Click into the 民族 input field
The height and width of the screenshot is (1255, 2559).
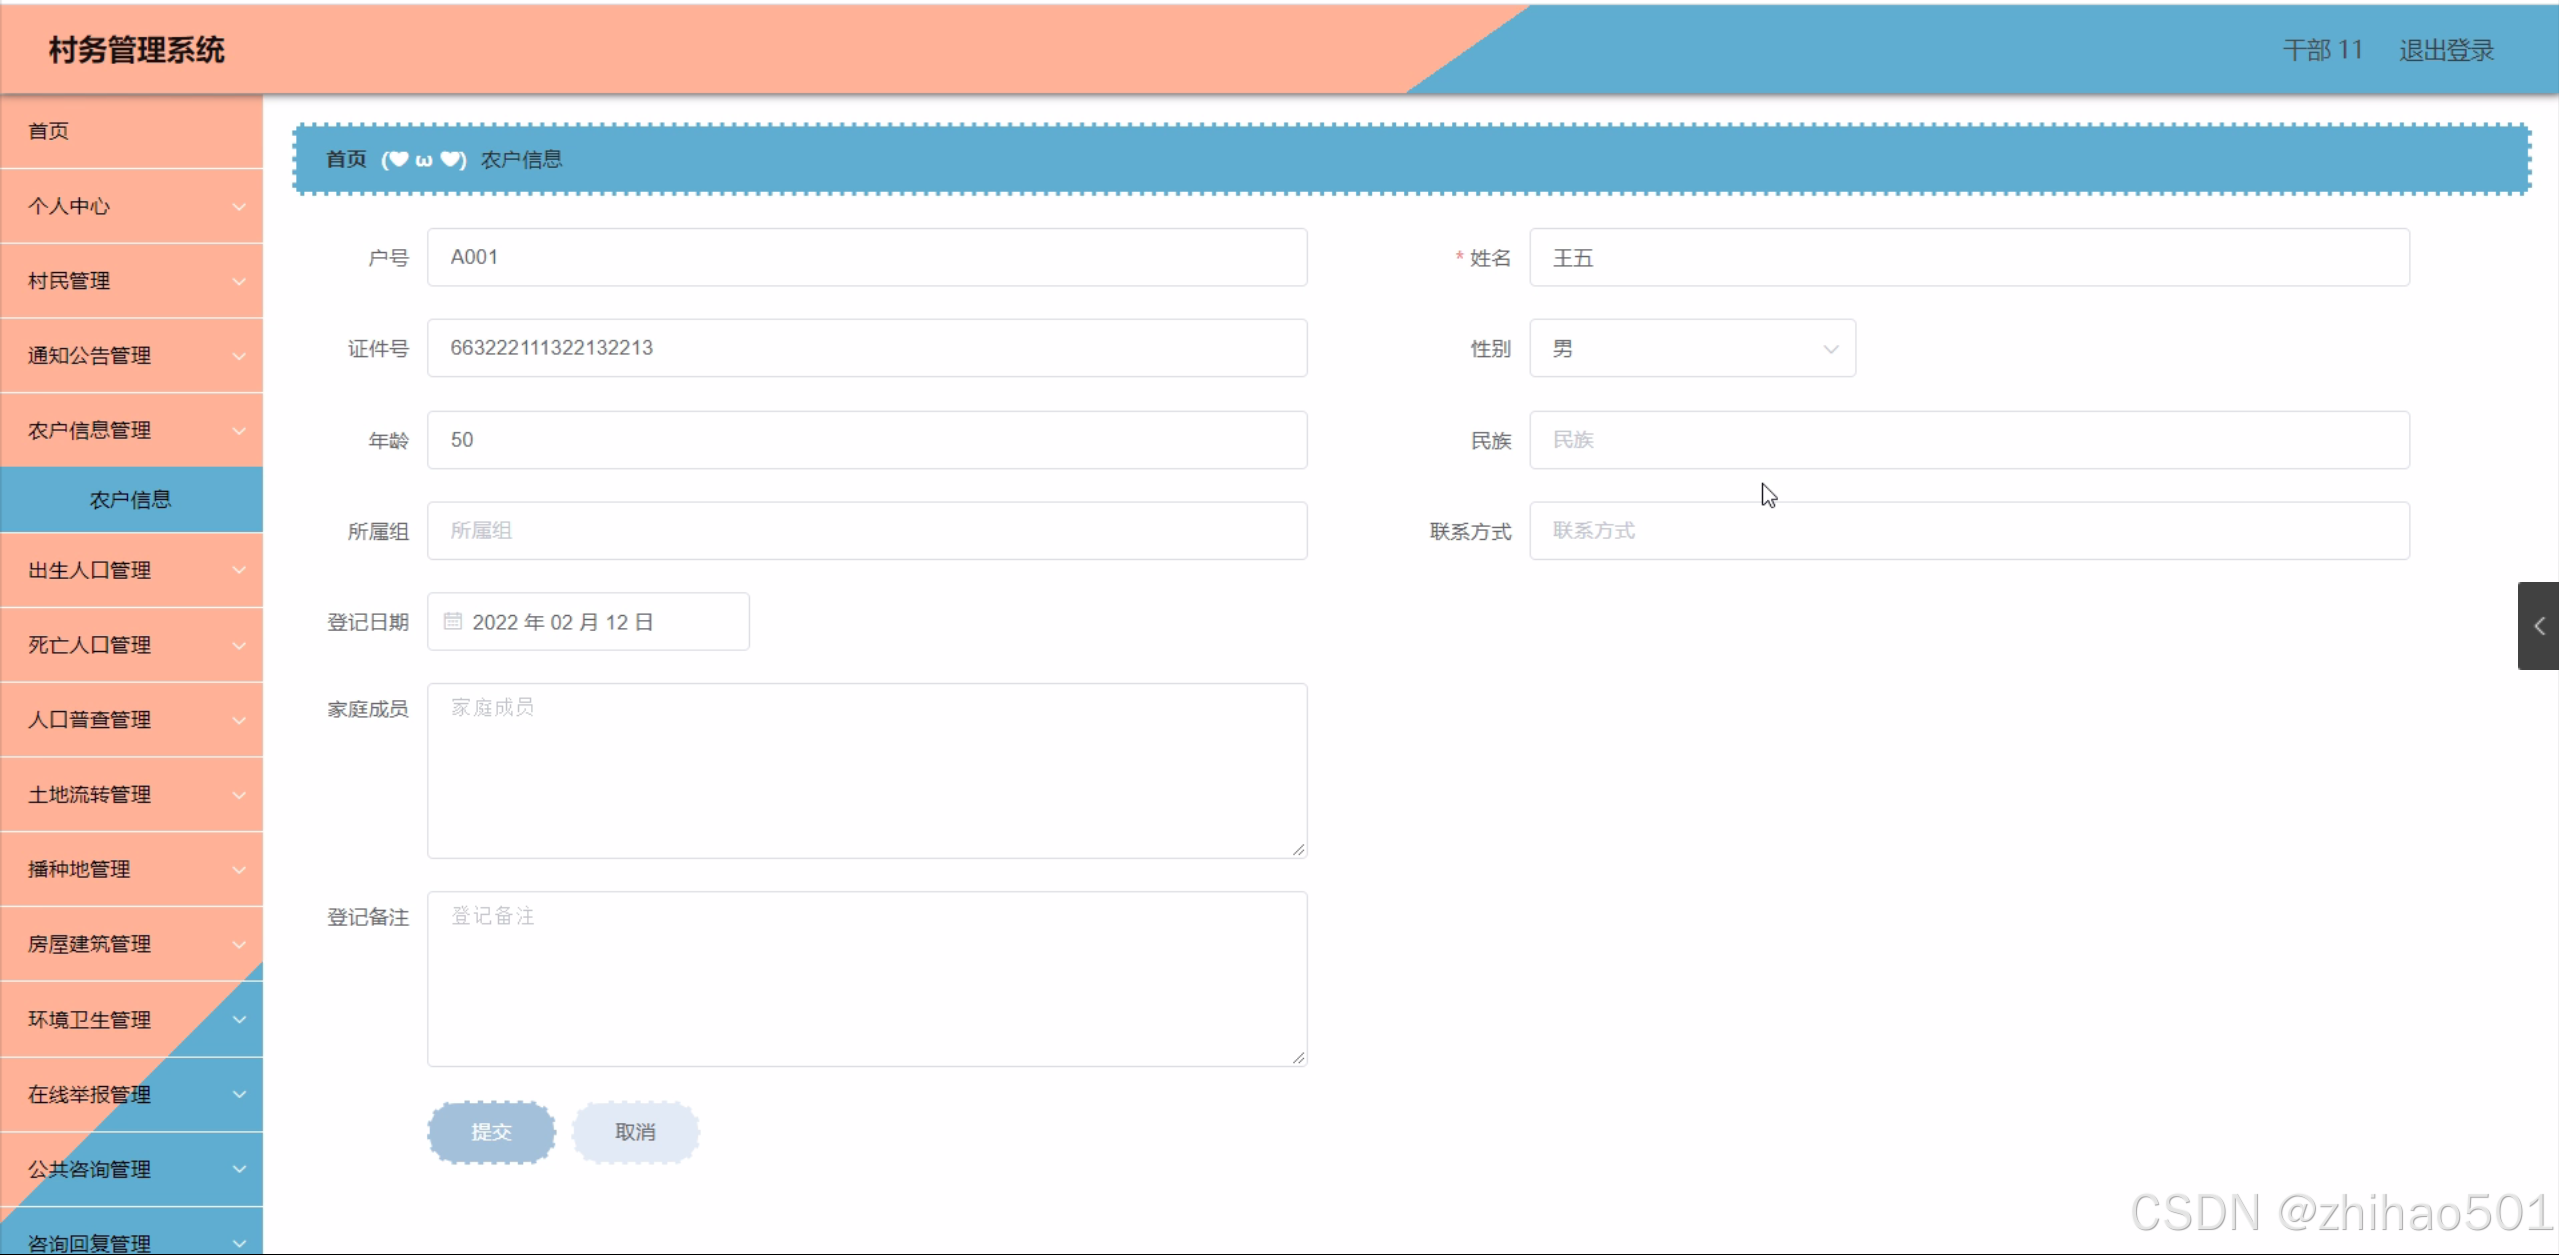[x=1968, y=440]
